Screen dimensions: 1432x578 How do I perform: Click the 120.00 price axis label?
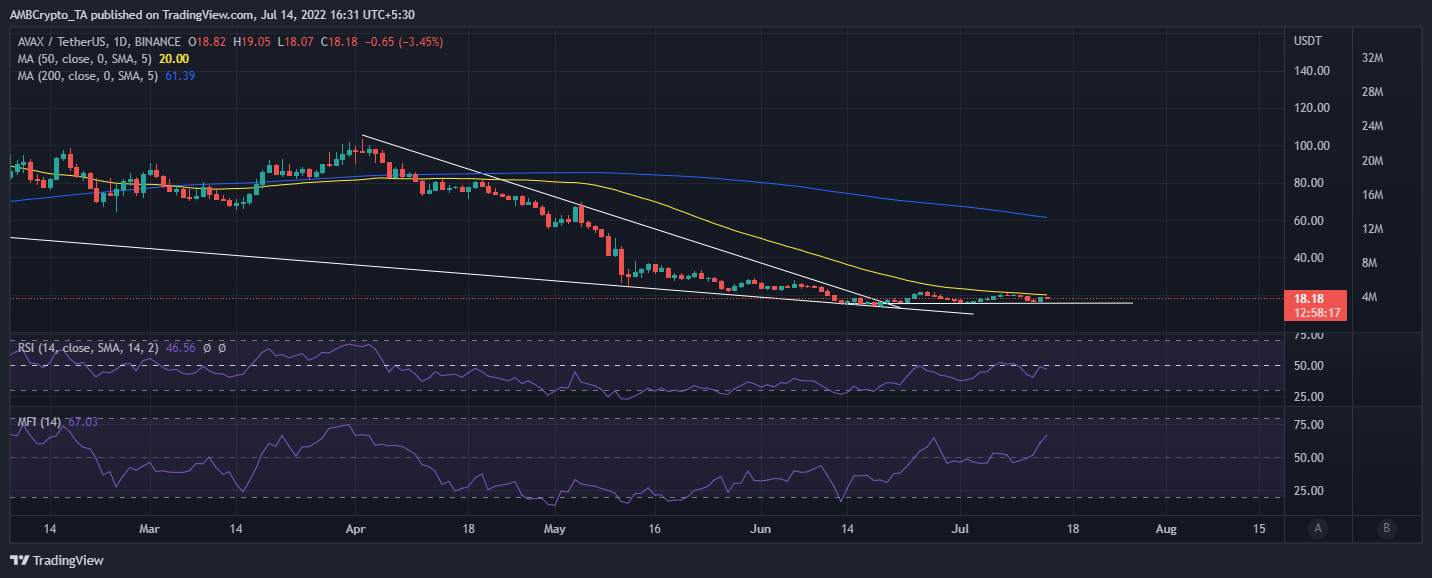(1311, 108)
